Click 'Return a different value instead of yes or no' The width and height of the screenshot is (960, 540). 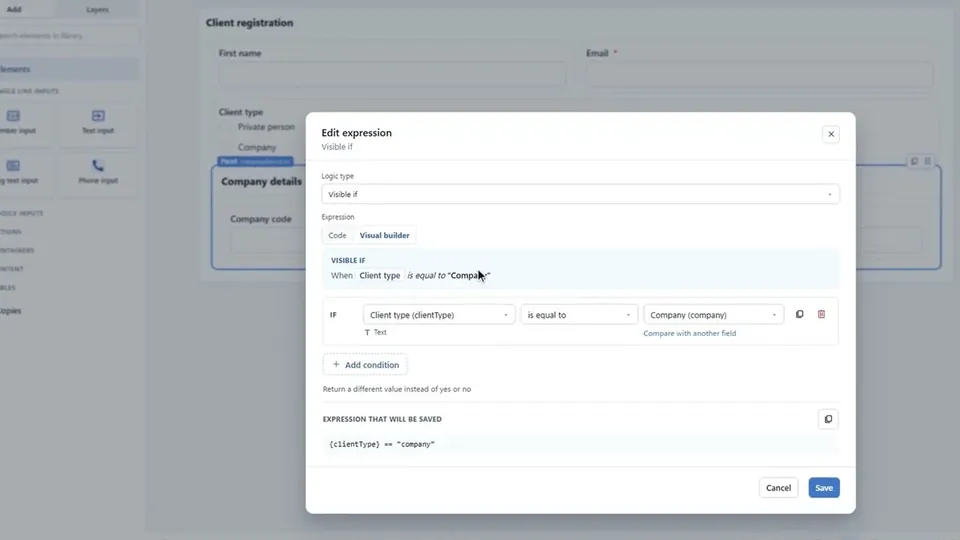[x=397, y=389]
